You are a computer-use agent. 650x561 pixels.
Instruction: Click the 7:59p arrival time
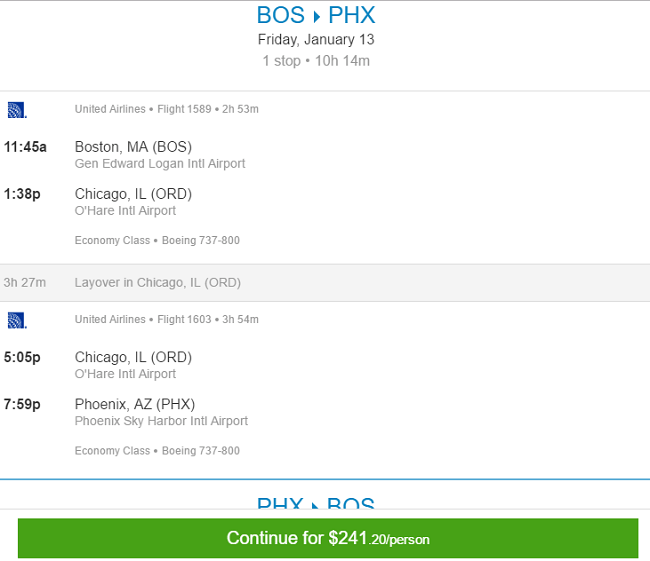(x=22, y=404)
